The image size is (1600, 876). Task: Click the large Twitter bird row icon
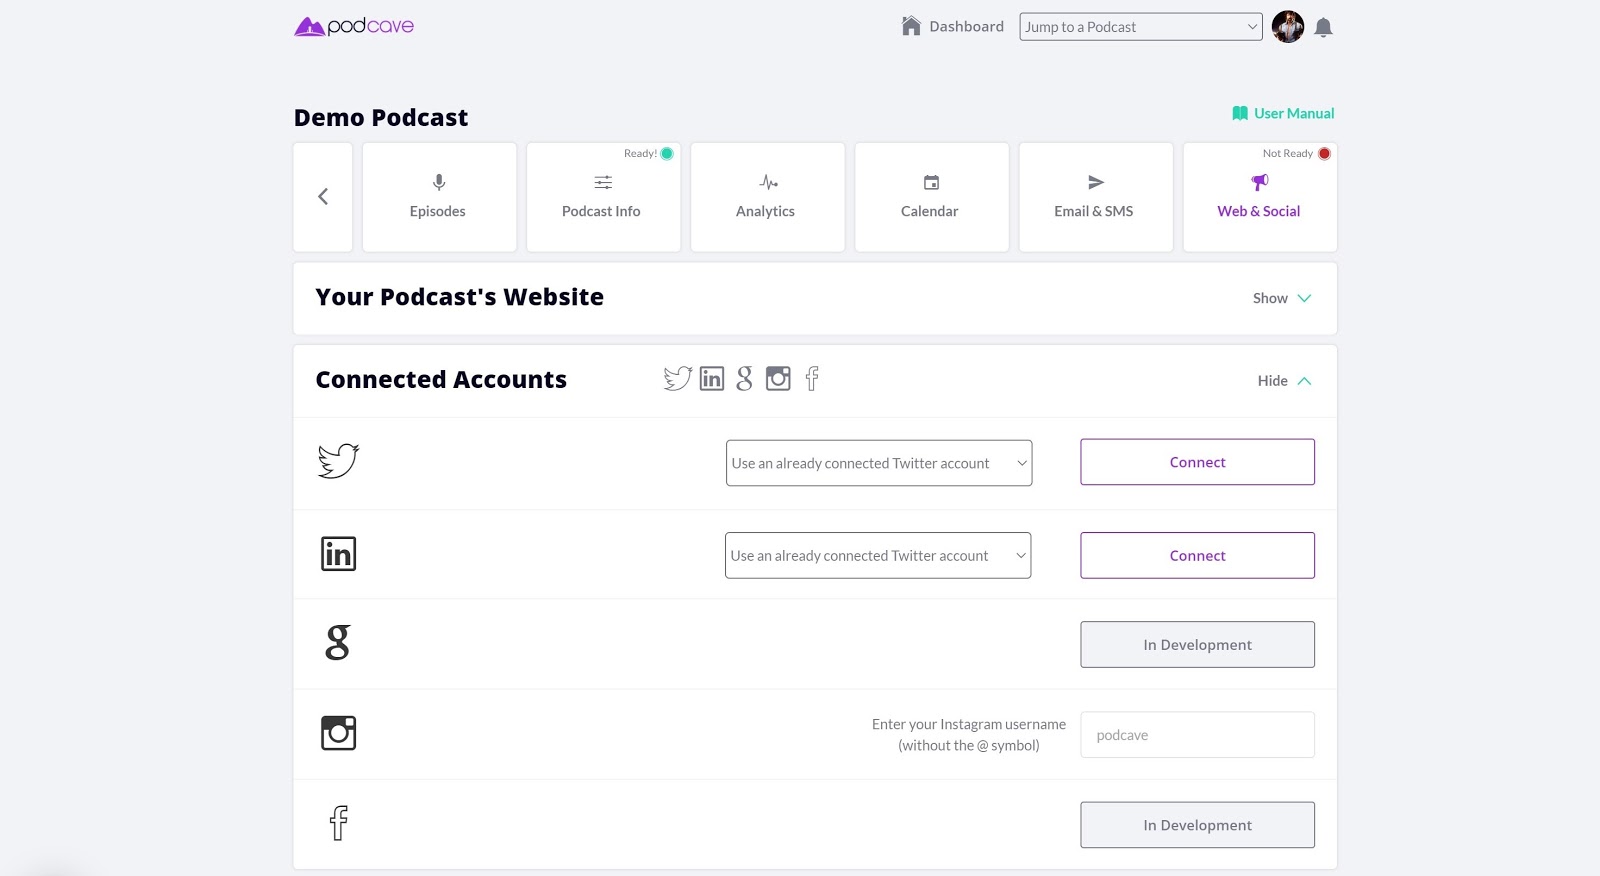pyautogui.click(x=338, y=461)
